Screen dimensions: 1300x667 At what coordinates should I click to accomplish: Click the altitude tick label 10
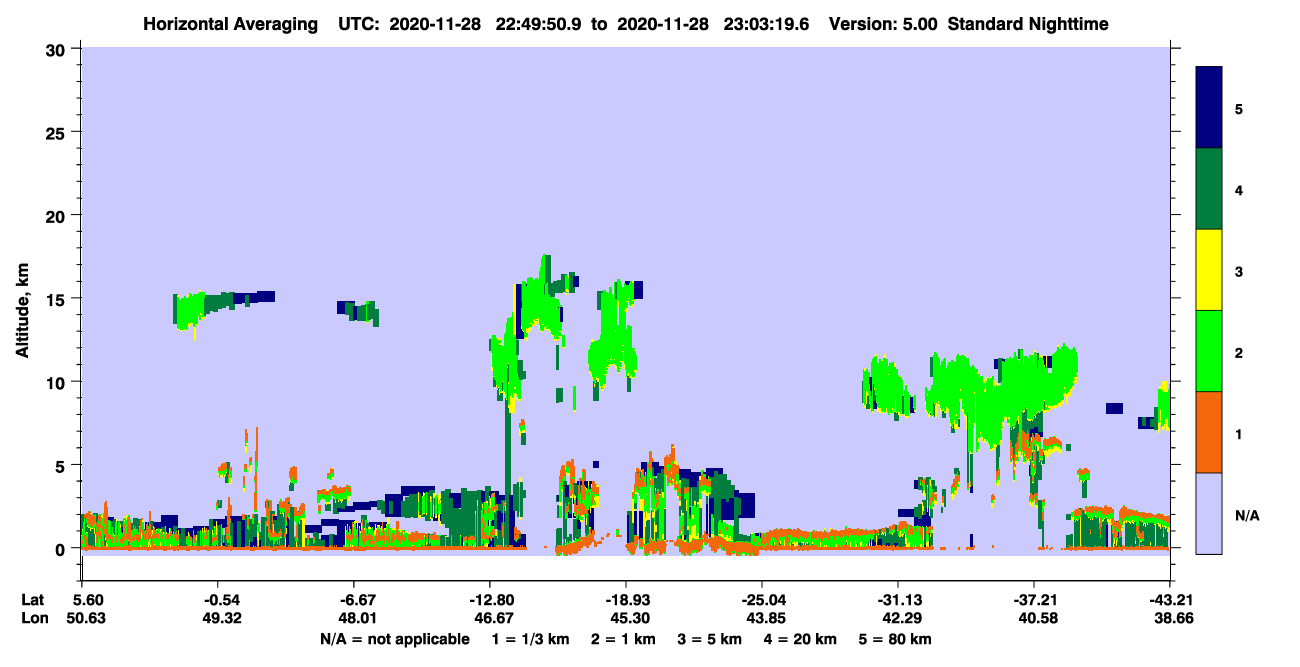click(x=58, y=382)
